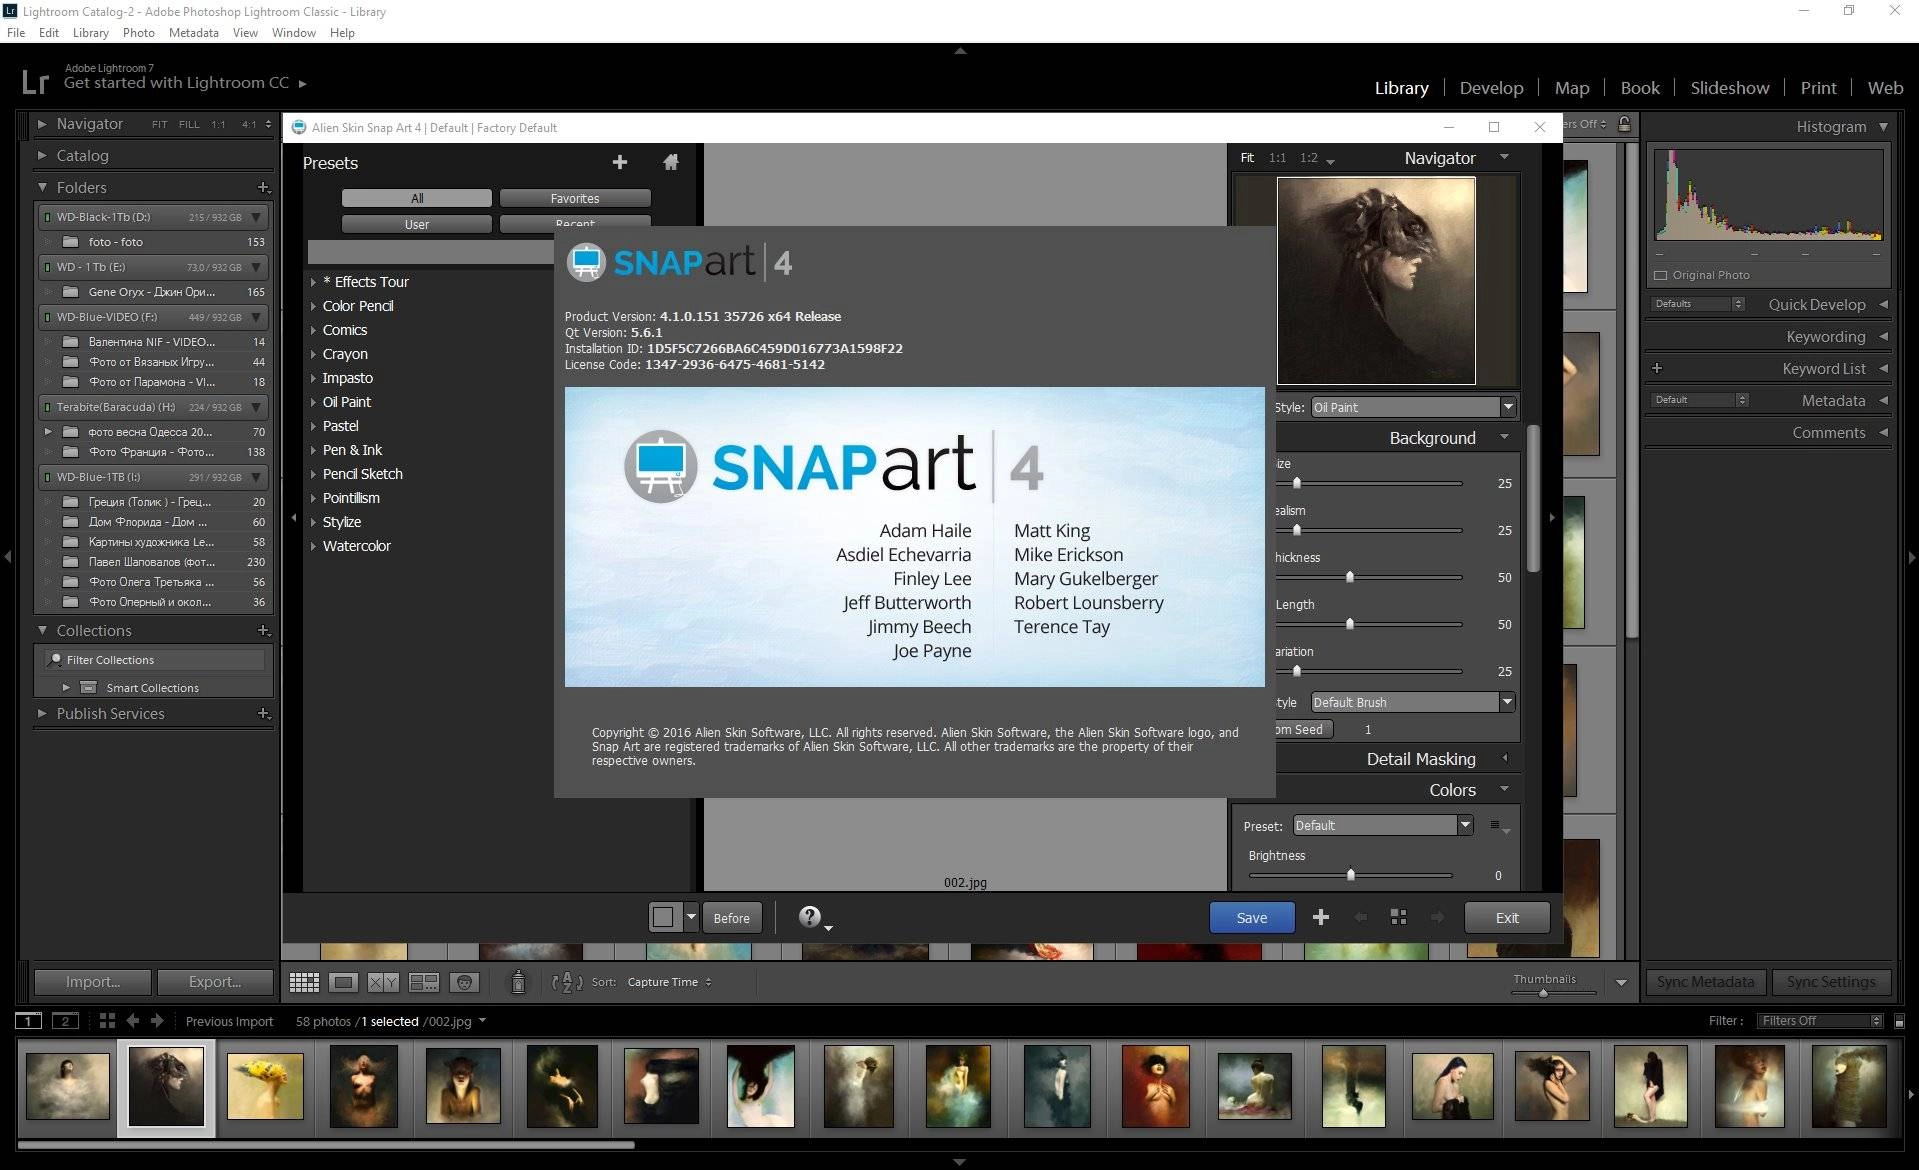Click the Lr logo identity plate
Image resolution: width=1919 pixels, height=1170 pixels.
[35, 81]
